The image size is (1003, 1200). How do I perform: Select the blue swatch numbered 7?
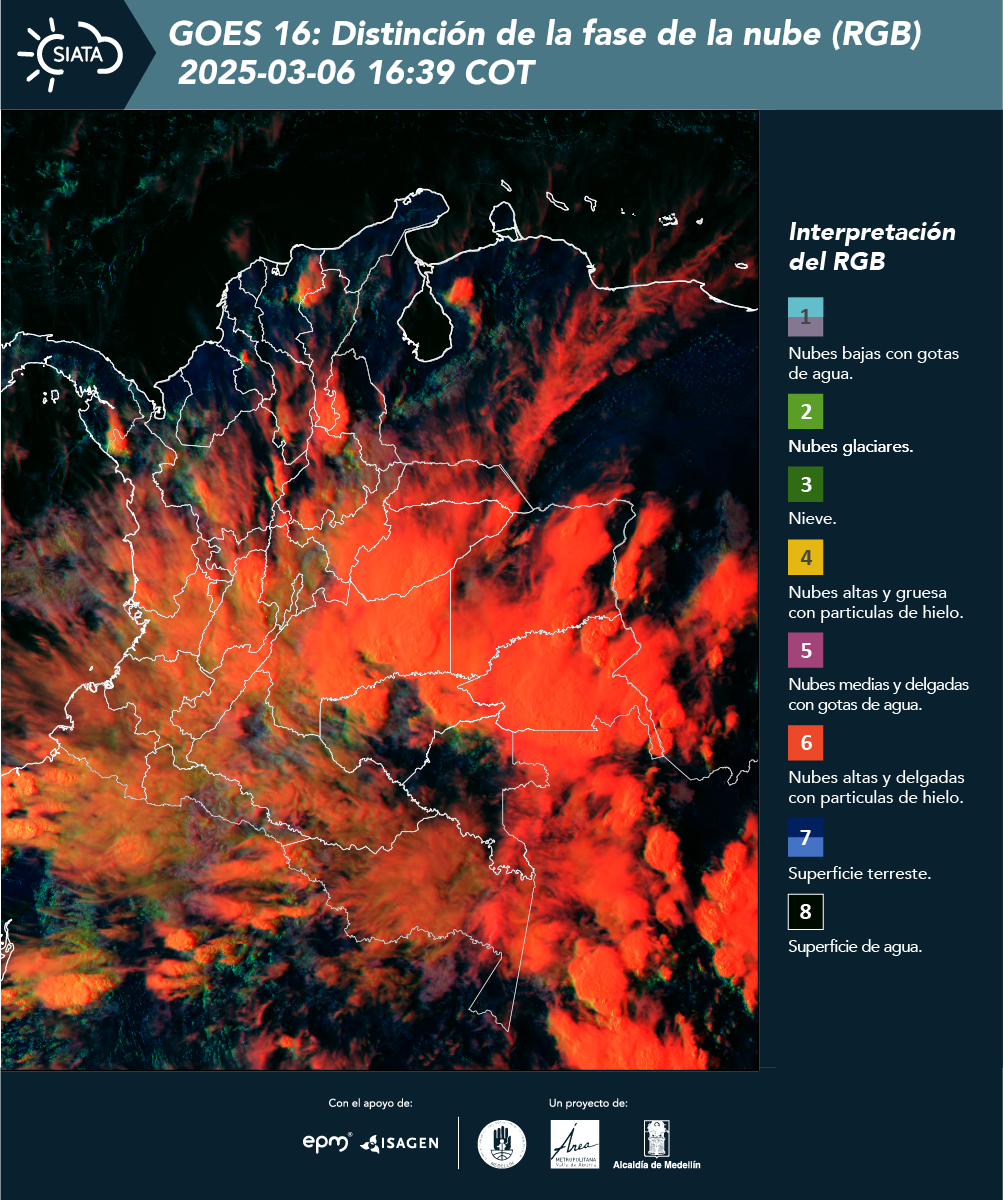tap(805, 838)
